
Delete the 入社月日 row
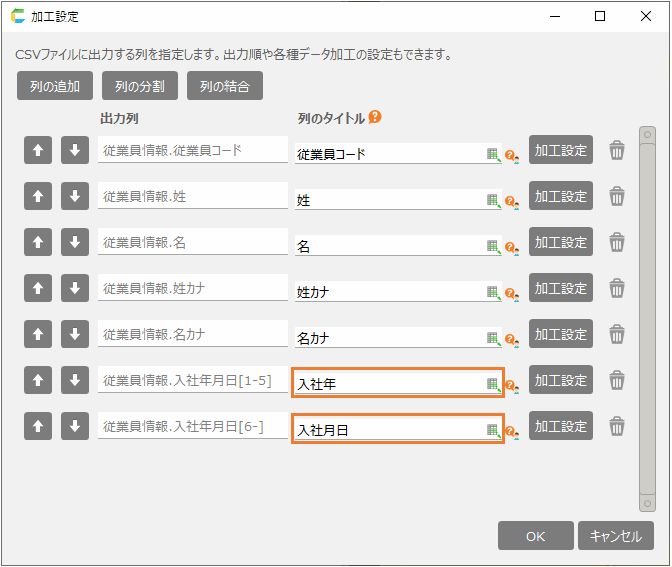click(617, 426)
